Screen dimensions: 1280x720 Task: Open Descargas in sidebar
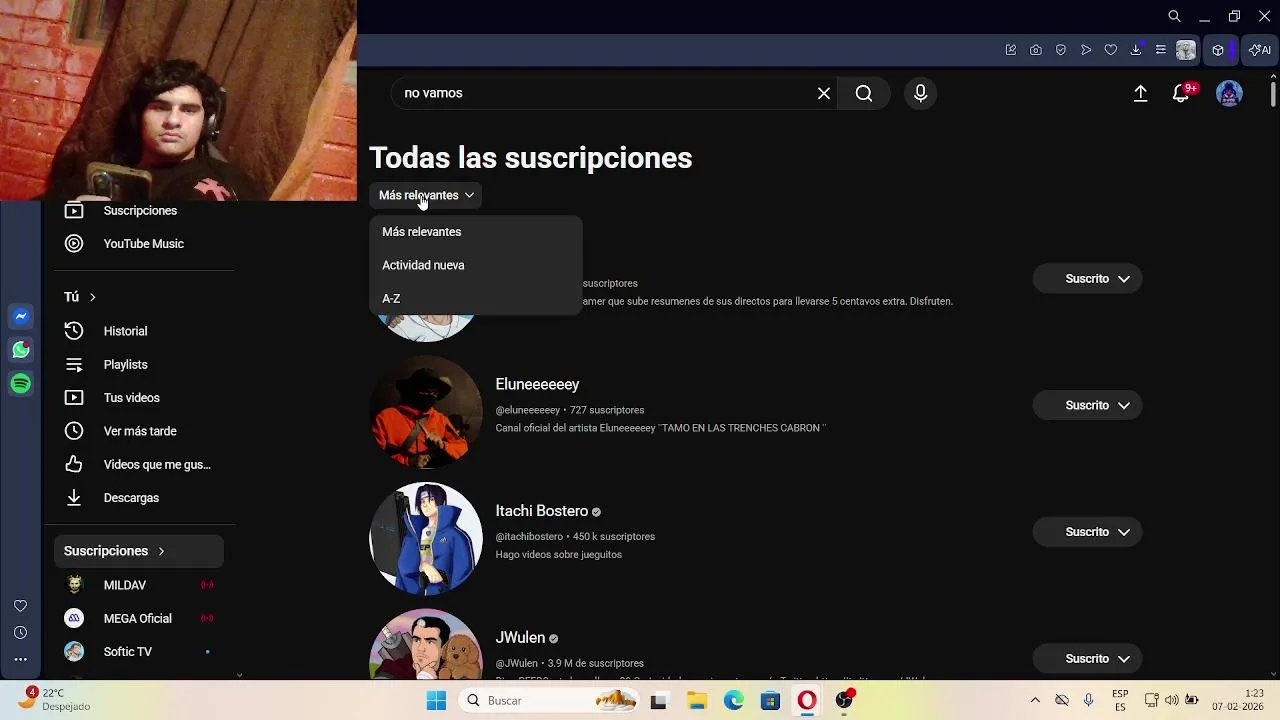tap(139, 498)
